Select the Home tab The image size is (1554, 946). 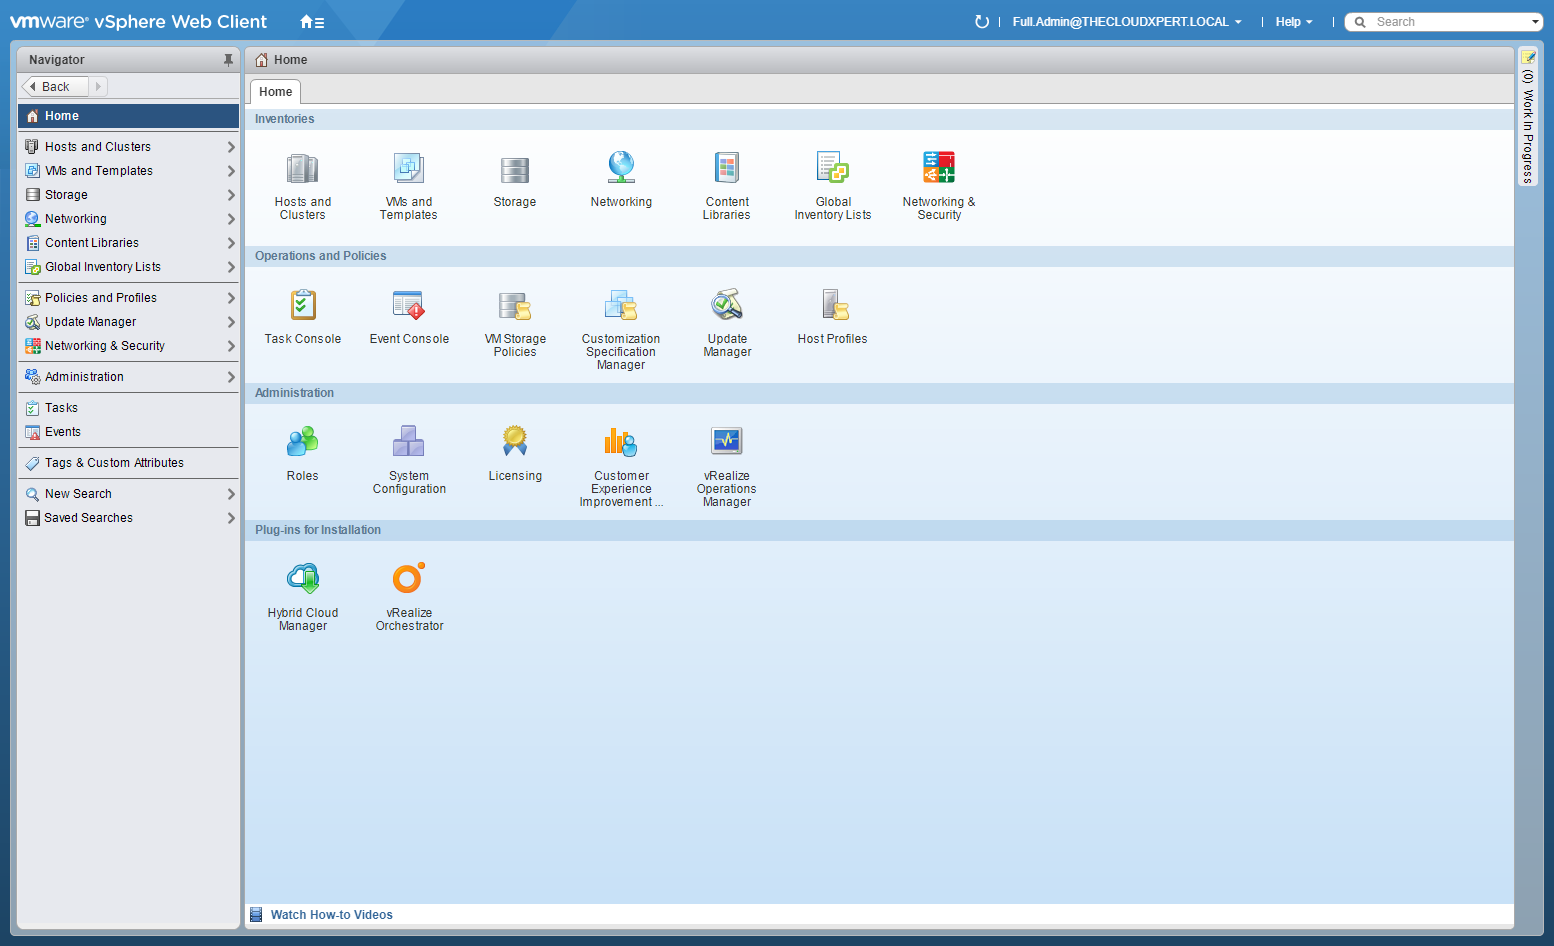(x=276, y=92)
